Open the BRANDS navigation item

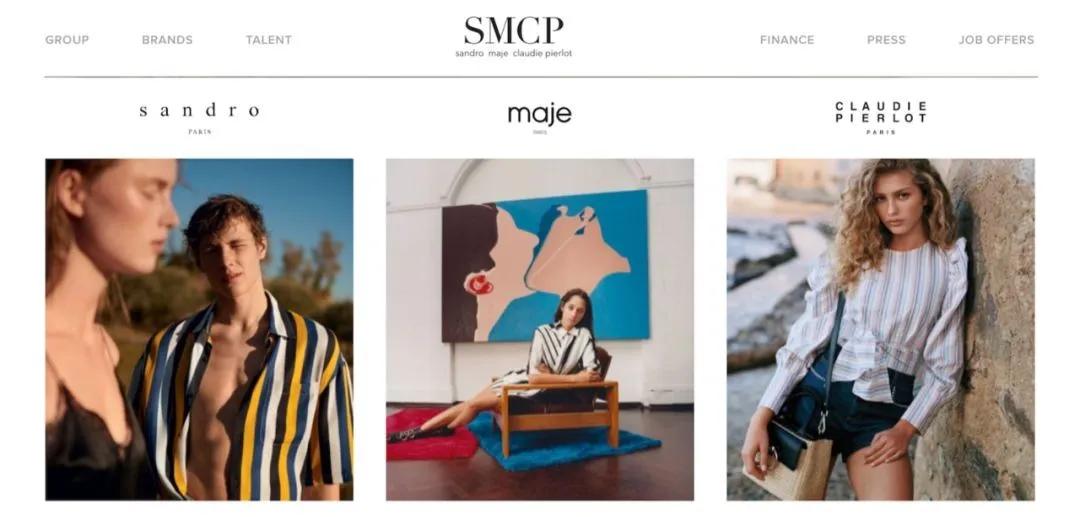point(167,40)
